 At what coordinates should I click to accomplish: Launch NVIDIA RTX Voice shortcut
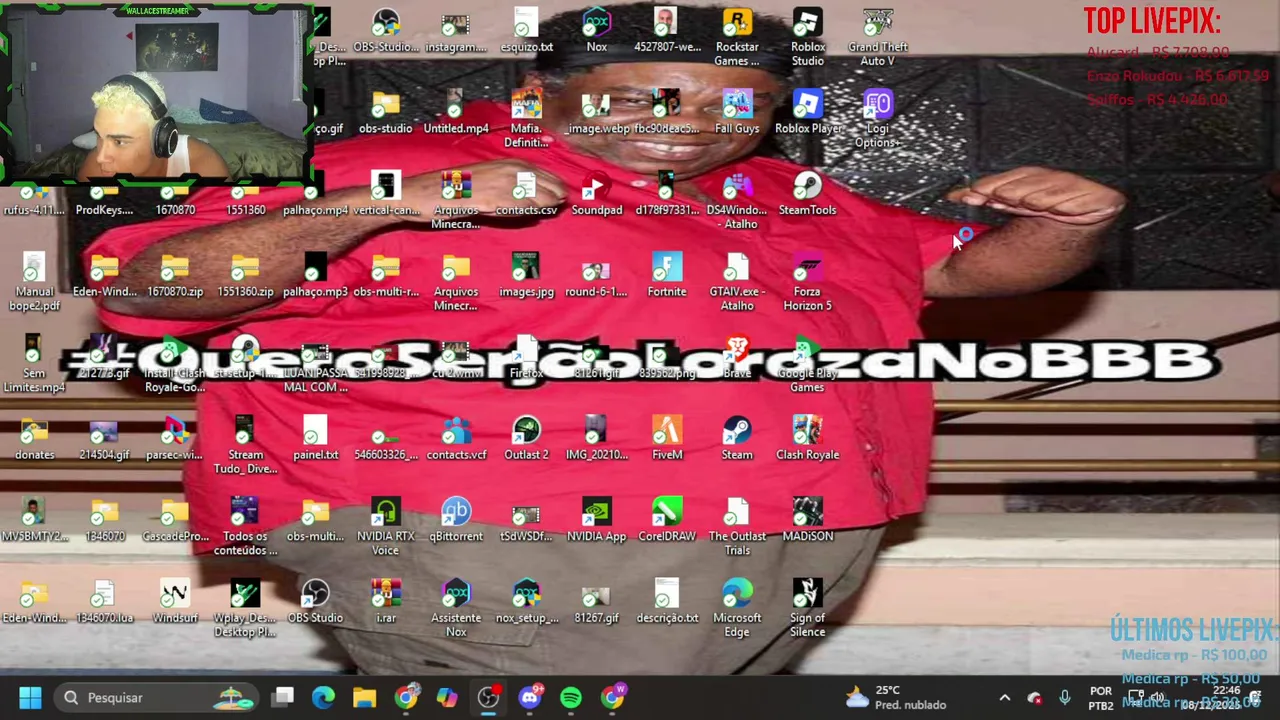[386, 528]
